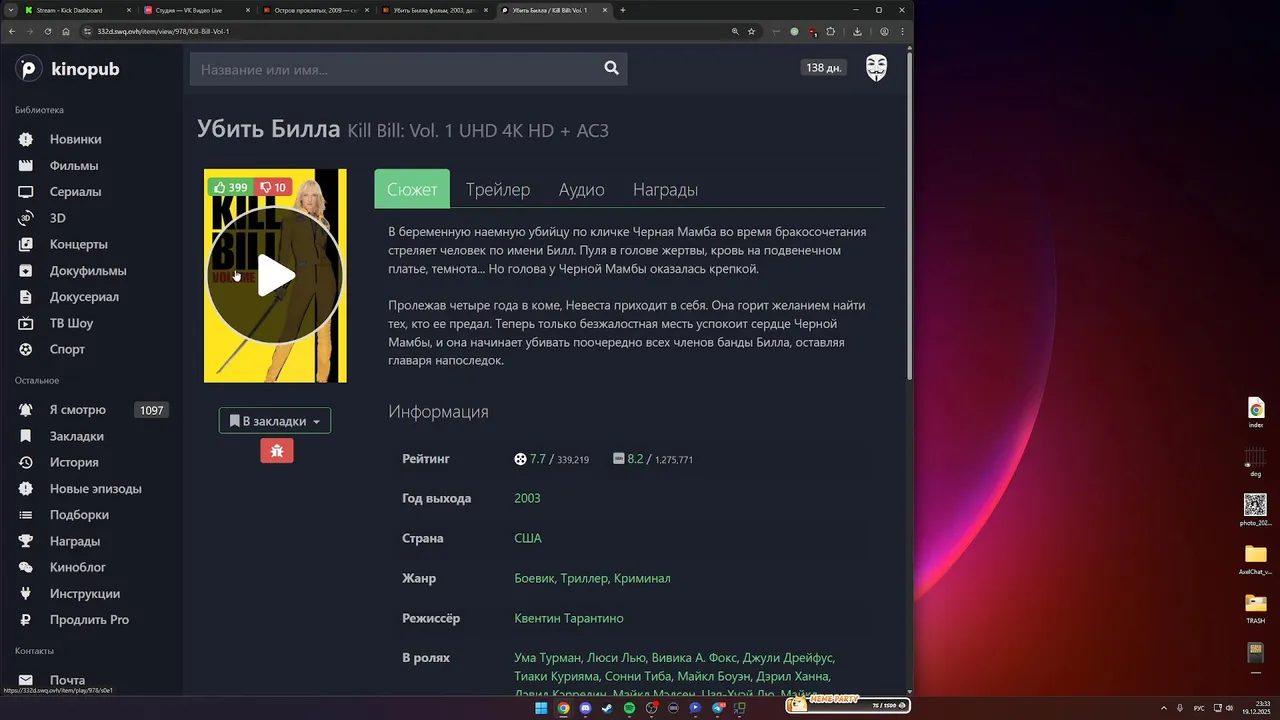Click the Guy Fawkes mask profile avatar

(876, 68)
